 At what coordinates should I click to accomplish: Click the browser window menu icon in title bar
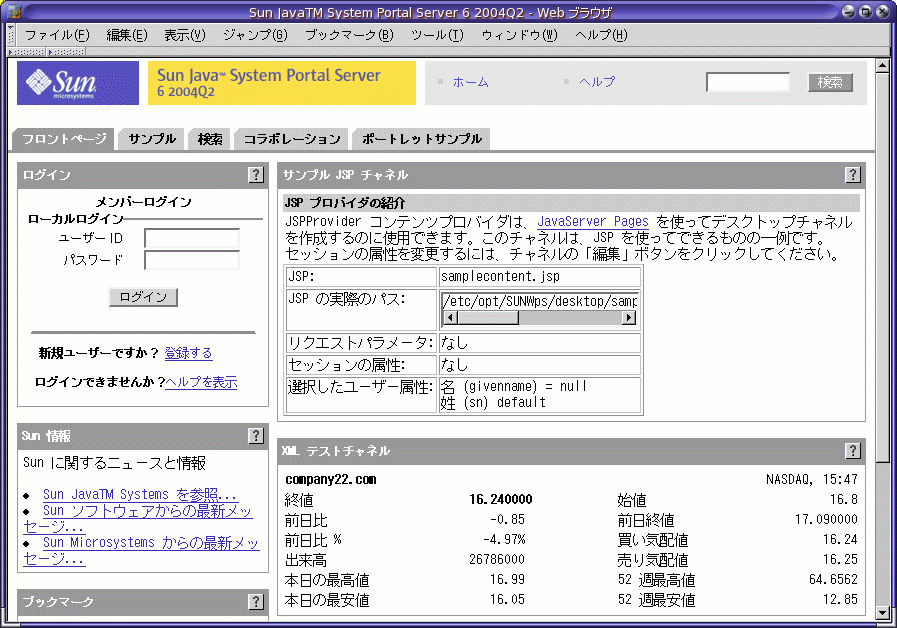(13, 10)
